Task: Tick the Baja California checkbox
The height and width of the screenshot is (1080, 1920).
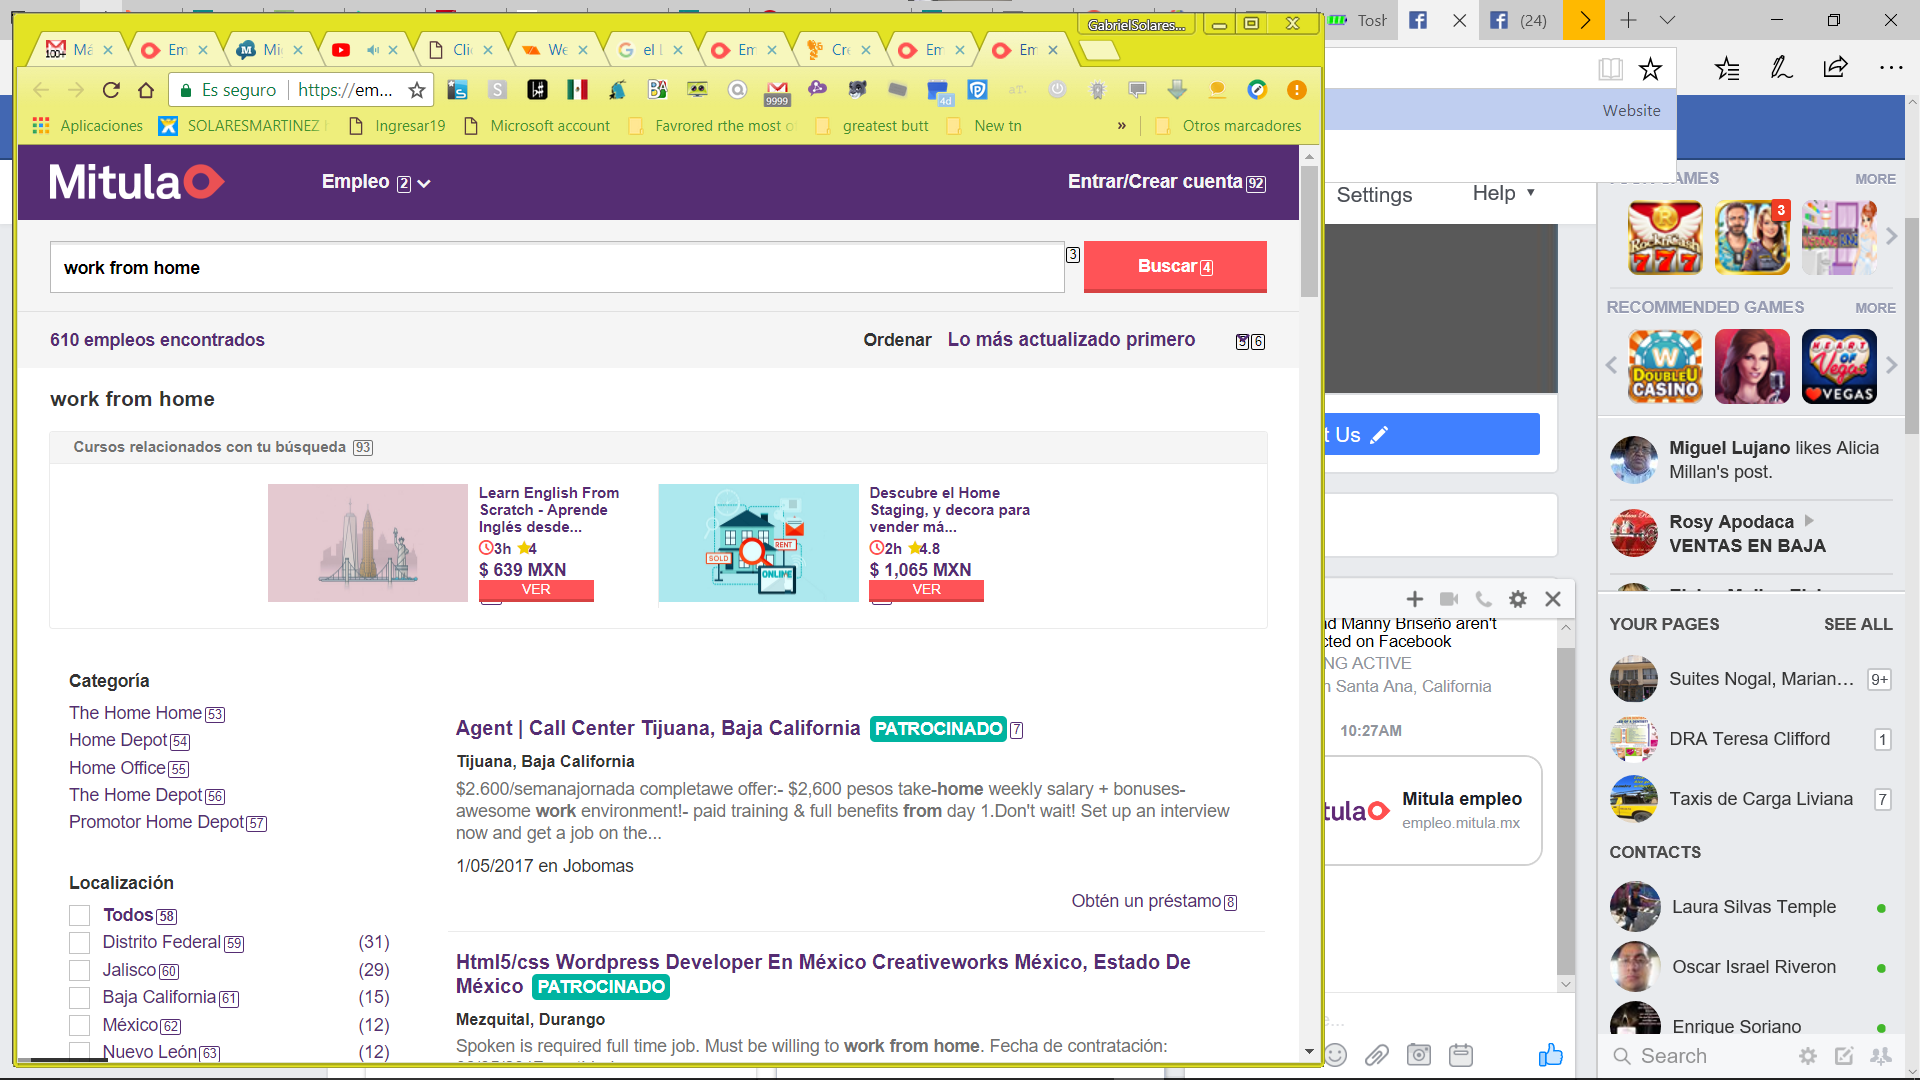Action: 79,998
